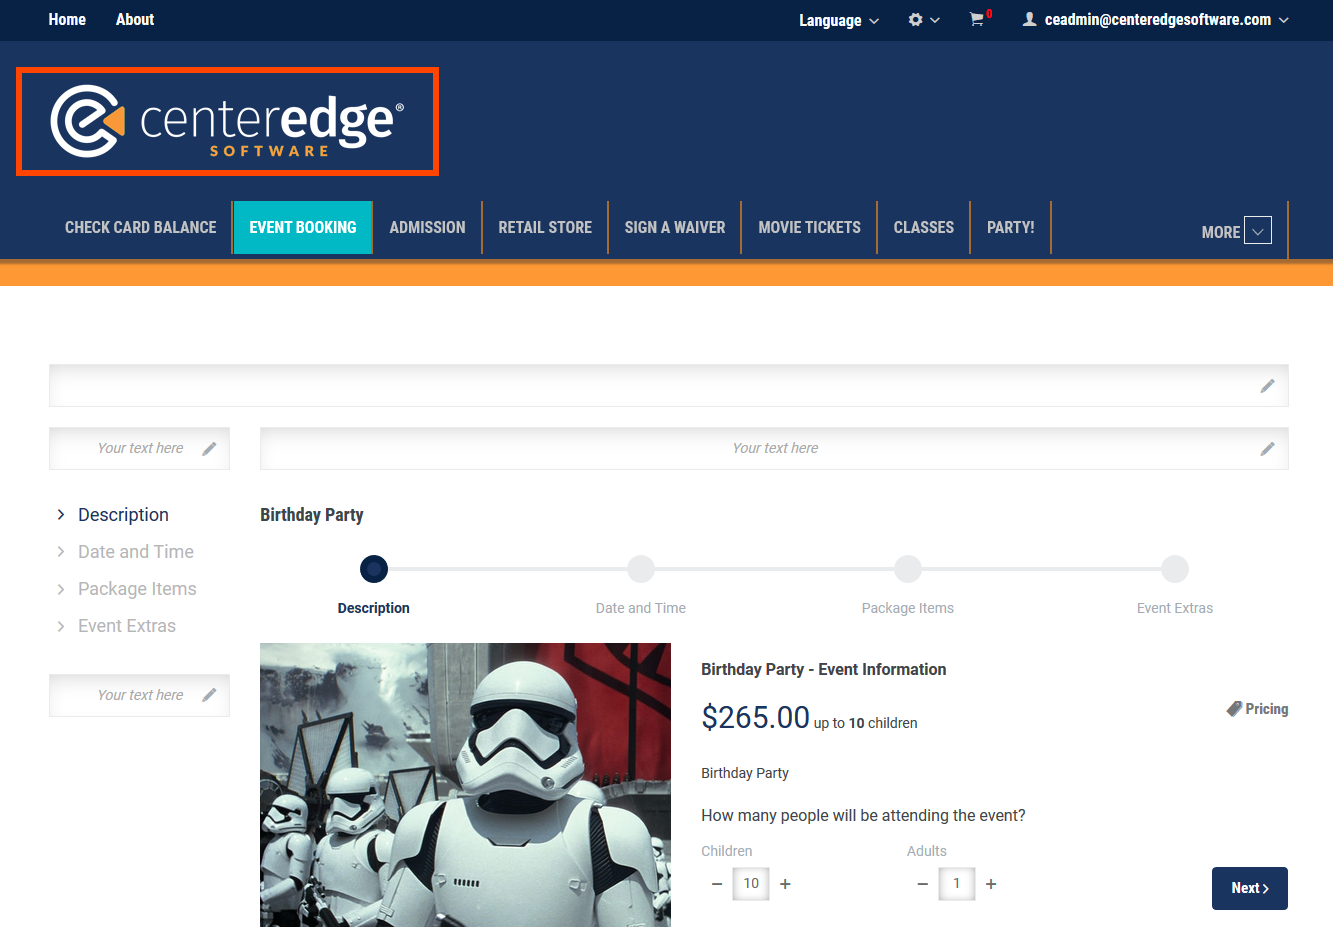Viewport: 1333px width, 927px height.
Task: Decrease the Adults count
Action: pos(923,884)
